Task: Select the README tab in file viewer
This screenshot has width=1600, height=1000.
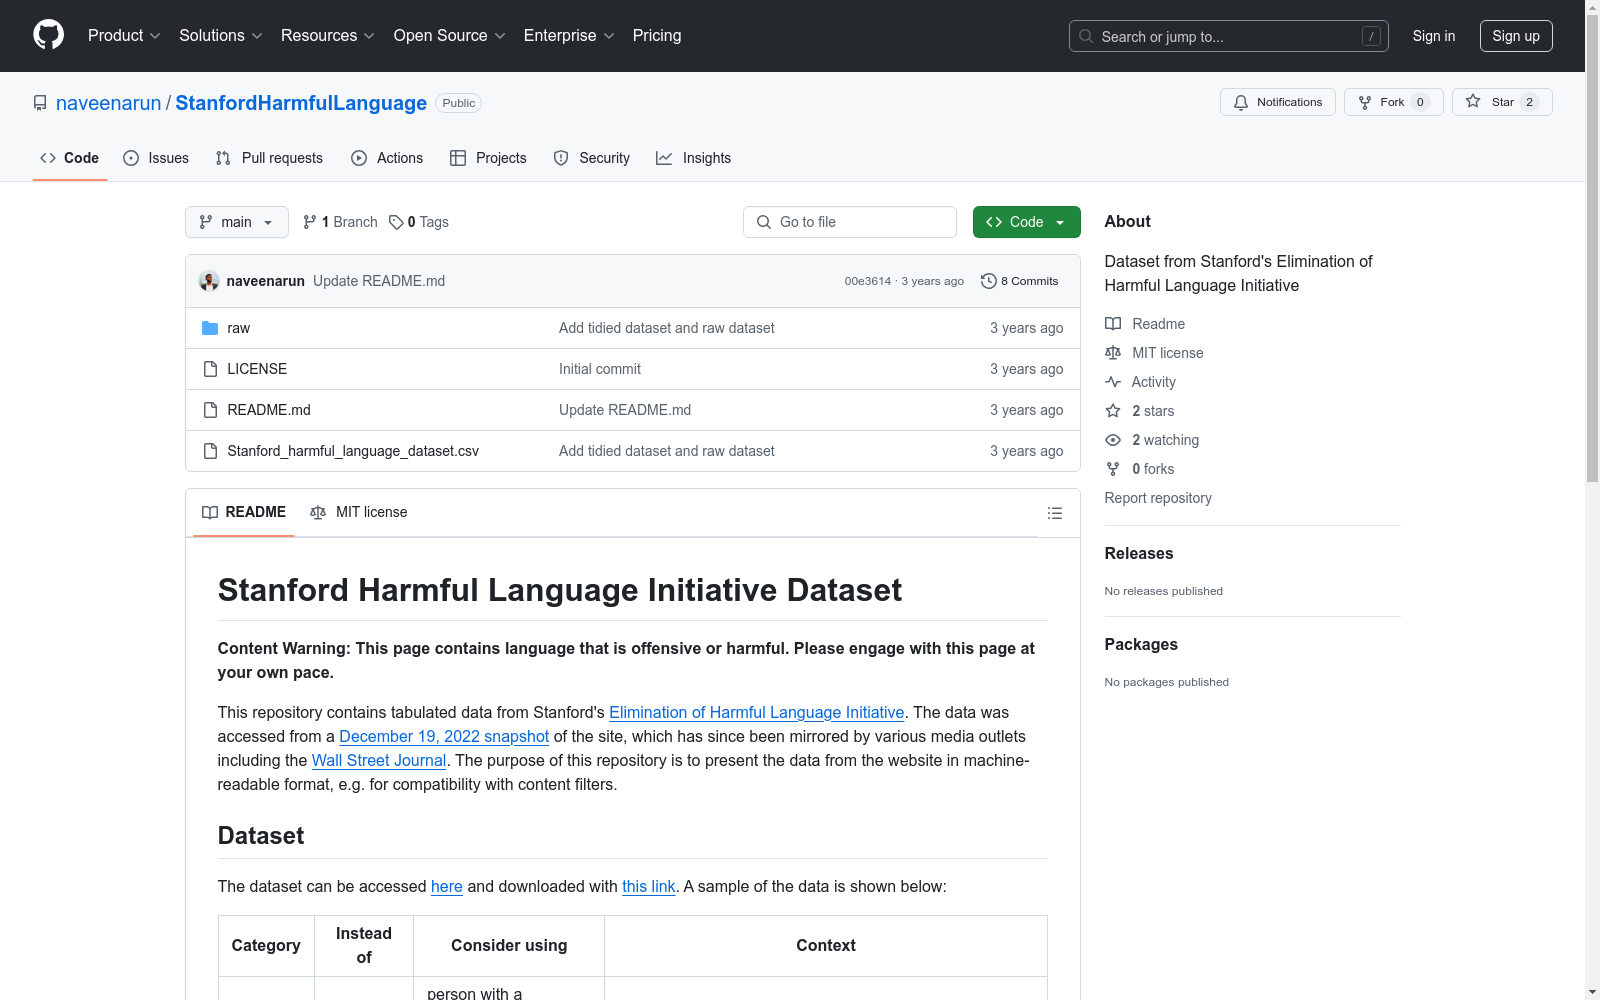Action: [244, 512]
